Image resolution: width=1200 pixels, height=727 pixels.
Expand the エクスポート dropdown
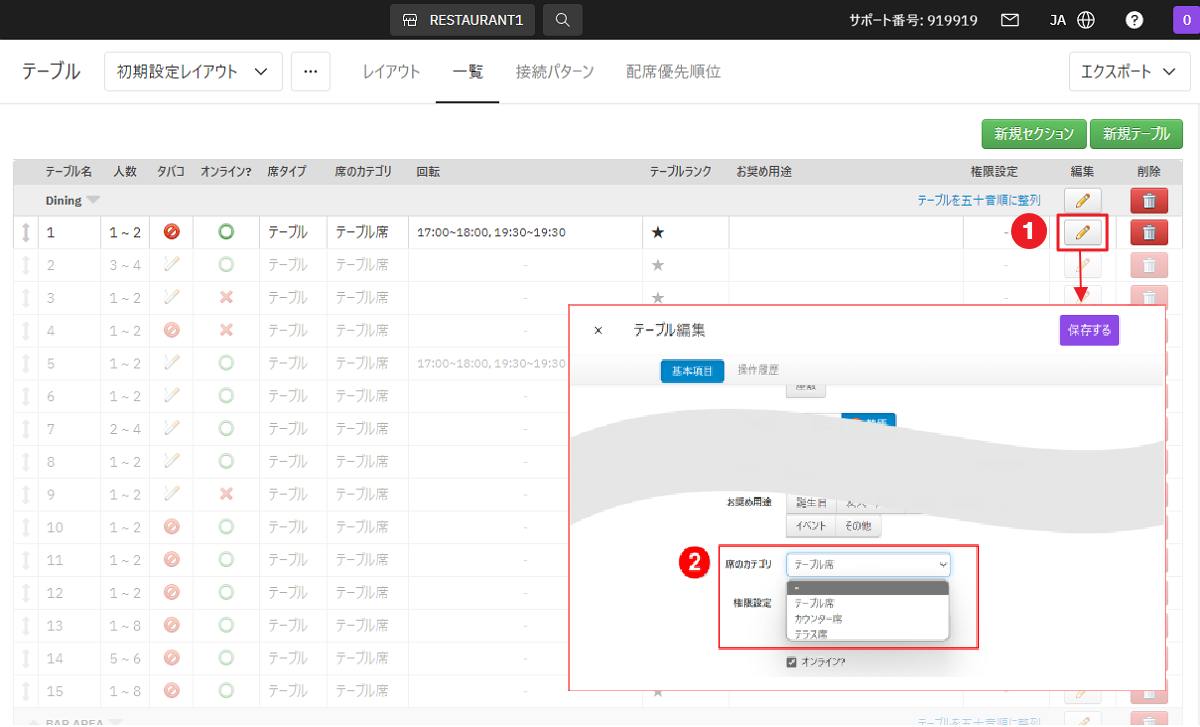(1129, 72)
